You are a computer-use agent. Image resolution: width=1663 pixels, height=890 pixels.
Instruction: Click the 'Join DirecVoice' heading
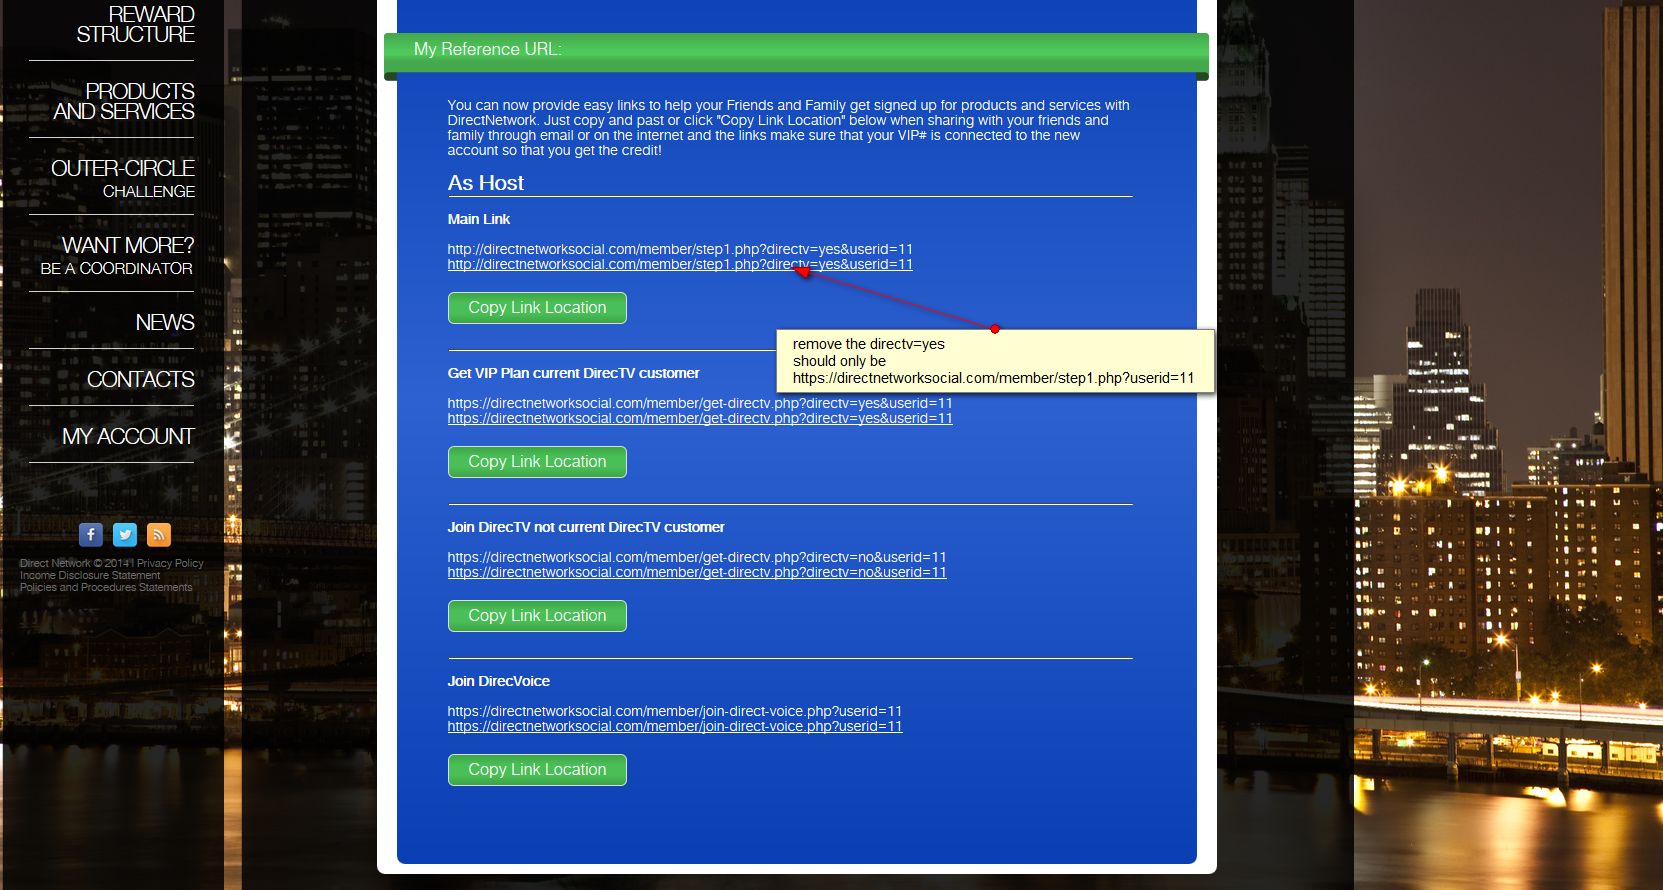point(499,681)
